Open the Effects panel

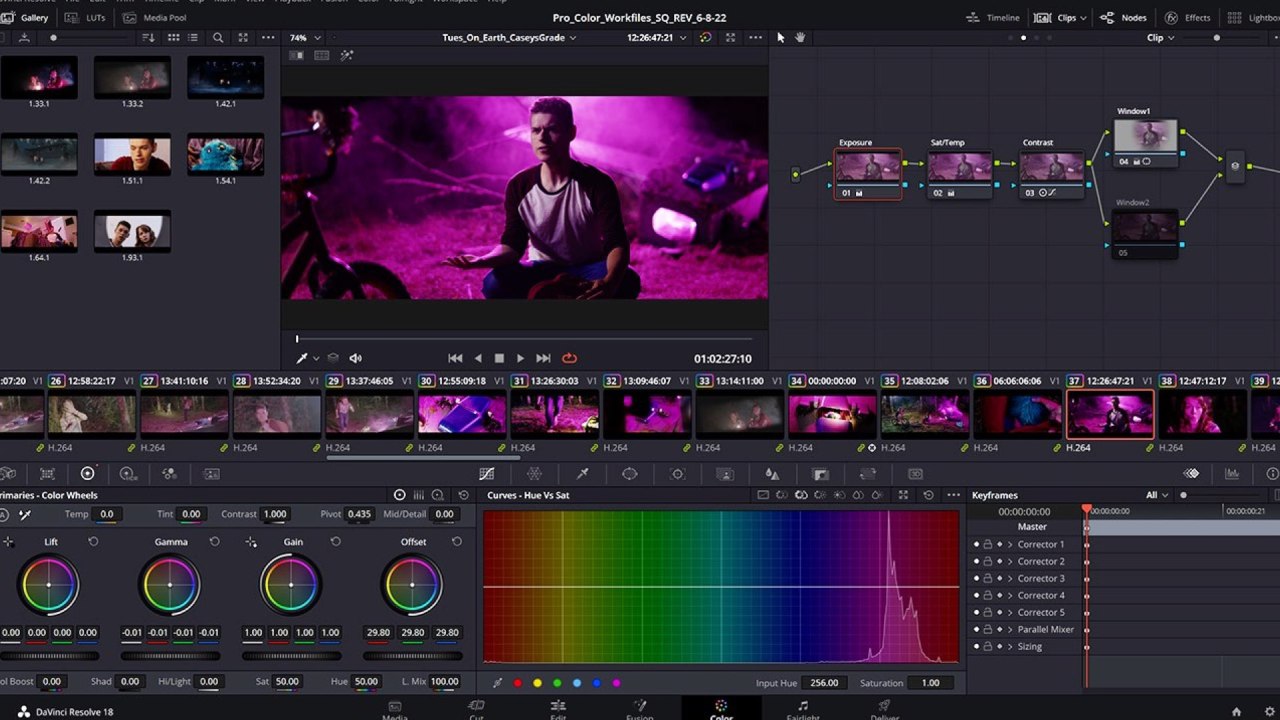[x=1187, y=18]
